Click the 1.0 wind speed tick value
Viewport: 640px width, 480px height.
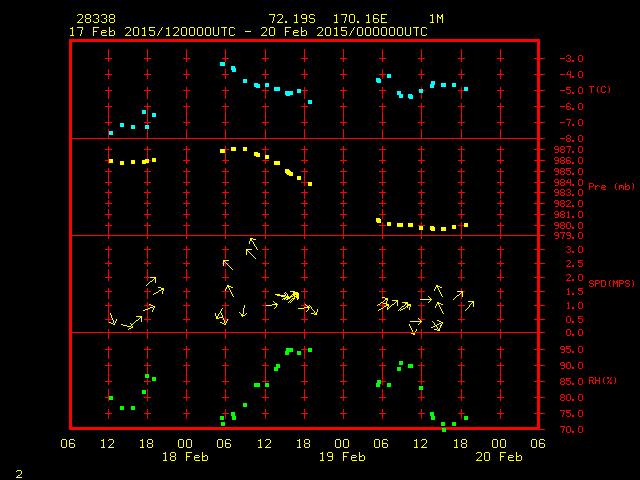[x=574, y=306]
